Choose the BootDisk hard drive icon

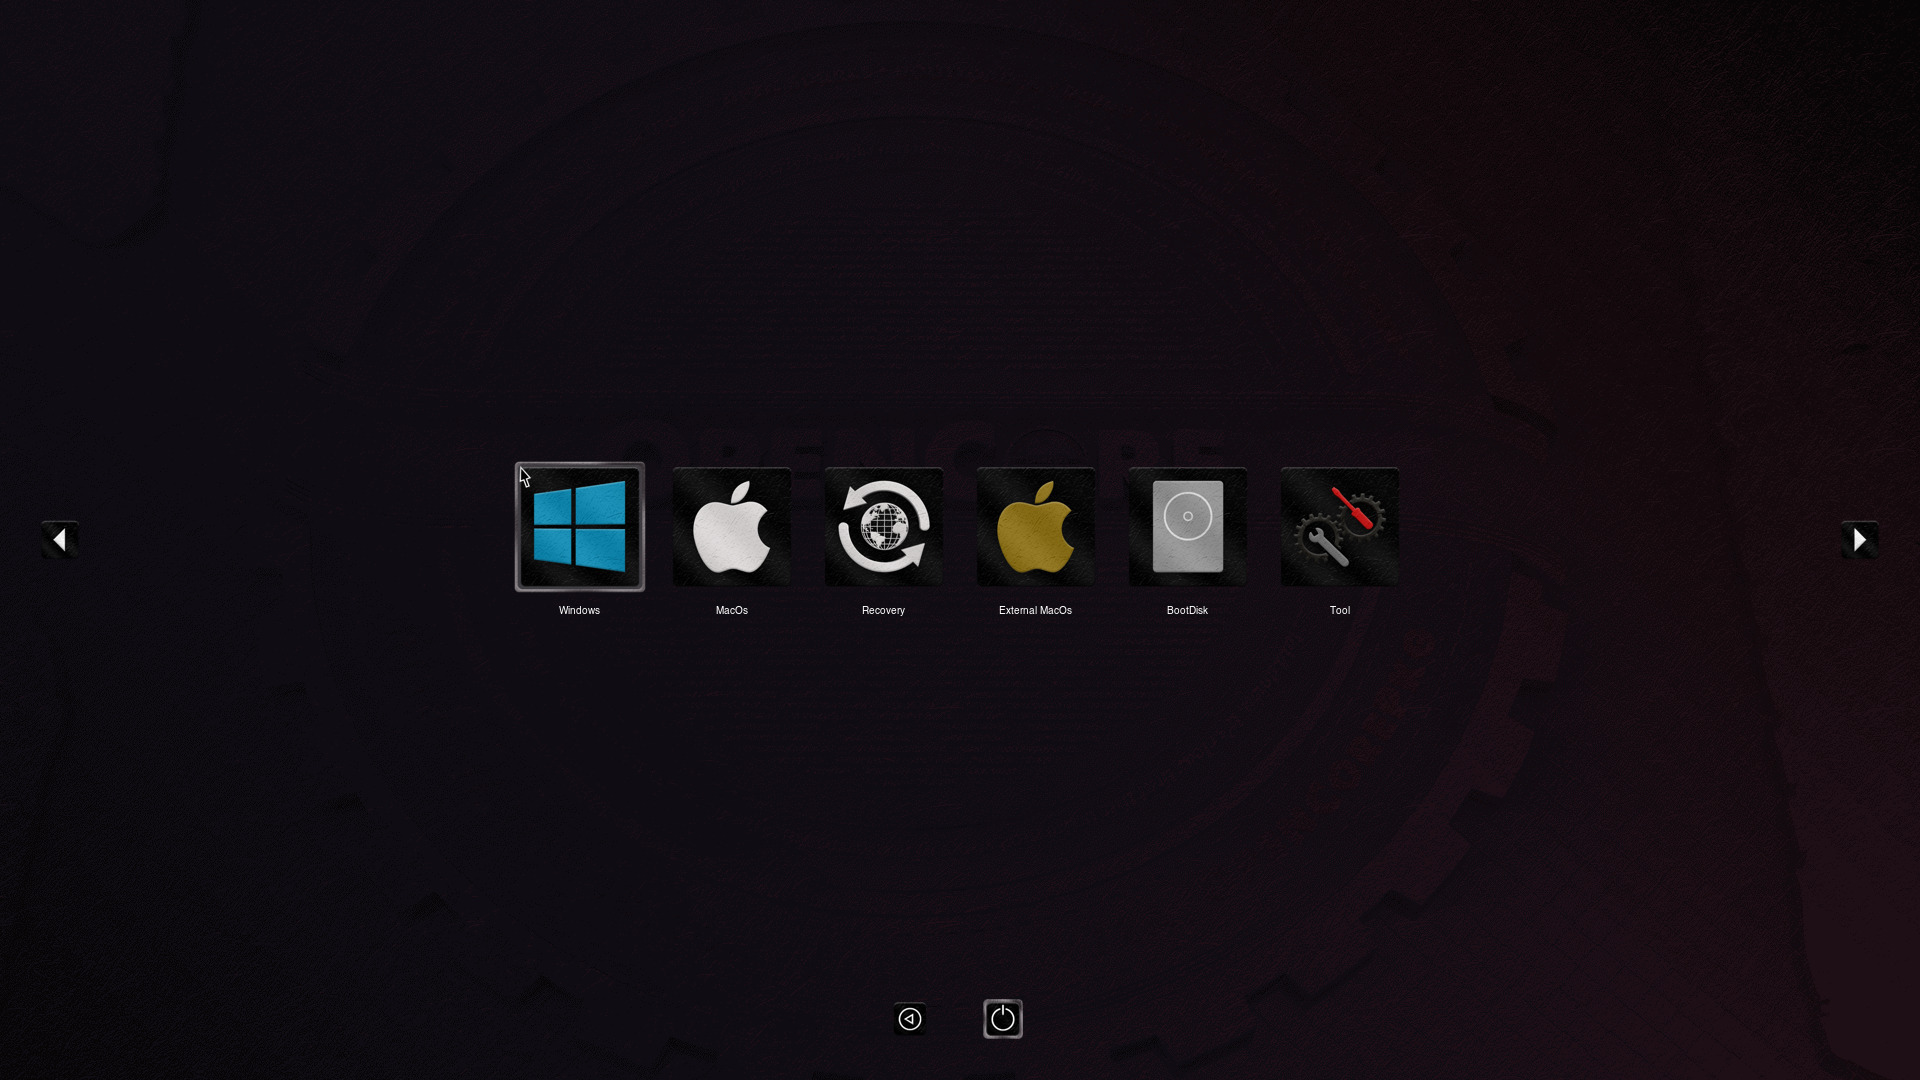(1187, 527)
